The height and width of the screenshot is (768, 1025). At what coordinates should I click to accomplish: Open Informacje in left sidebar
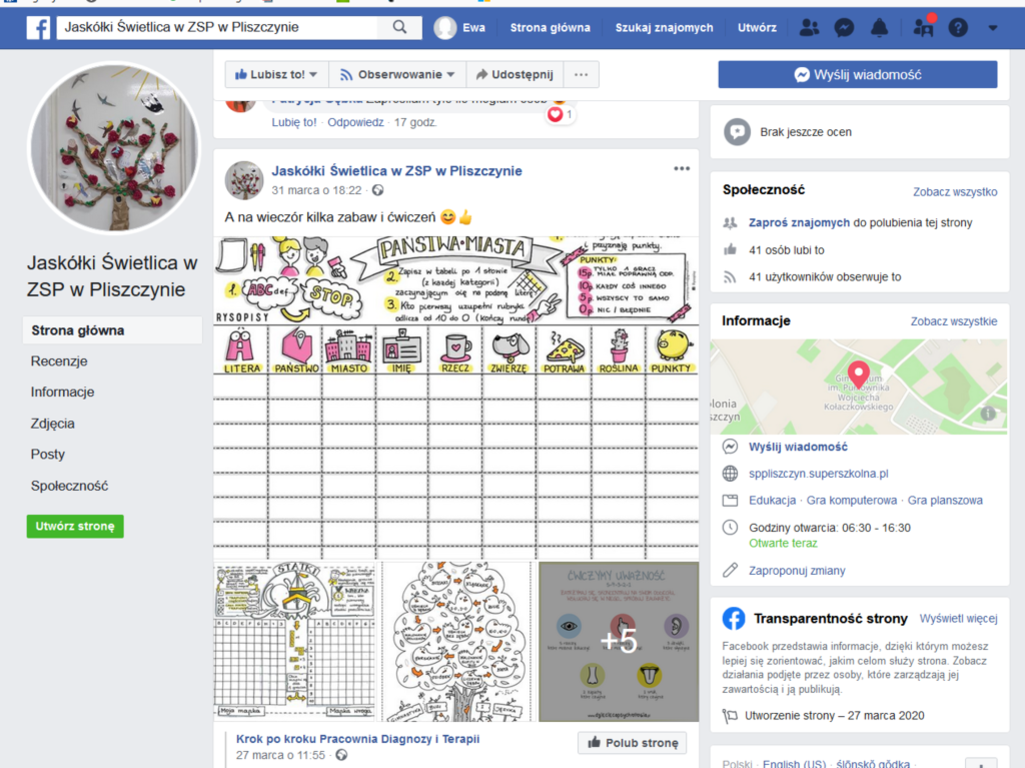(62, 392)
